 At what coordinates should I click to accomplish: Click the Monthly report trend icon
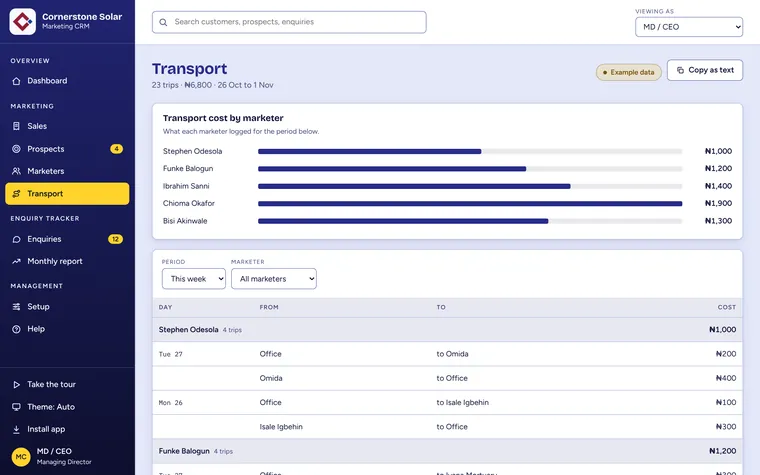pos(16,261)
